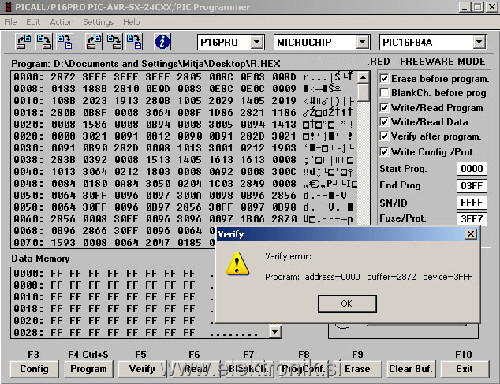
Task: Click the Read button
Action: (196, 369)
